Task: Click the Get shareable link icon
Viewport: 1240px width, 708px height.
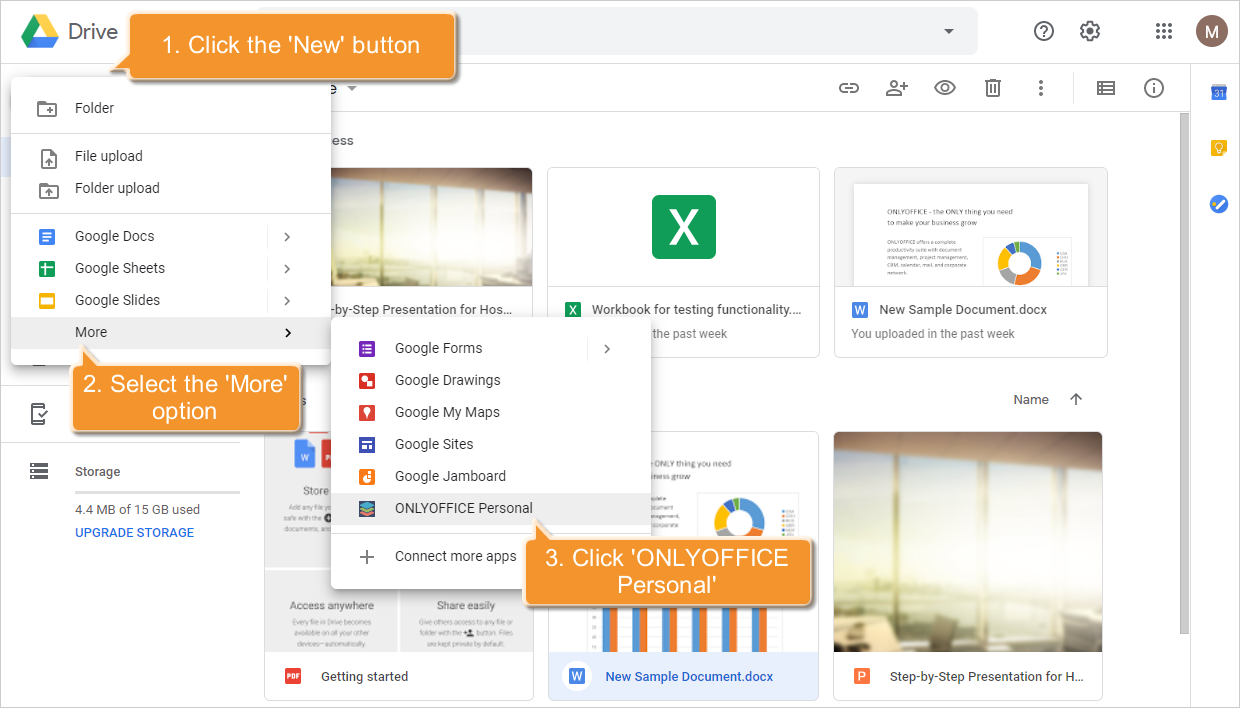Action: click(849, 88)
